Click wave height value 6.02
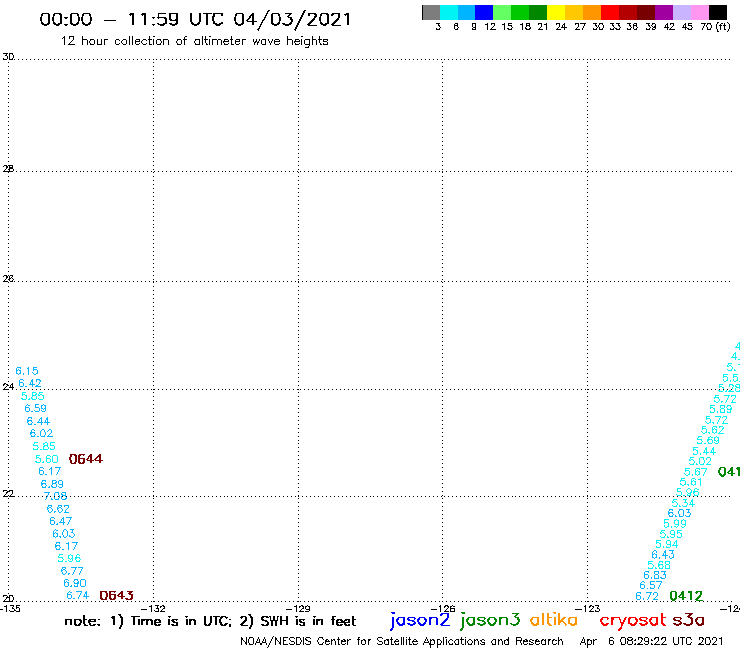This screenshot has height=650, width=740. [42, 433]
